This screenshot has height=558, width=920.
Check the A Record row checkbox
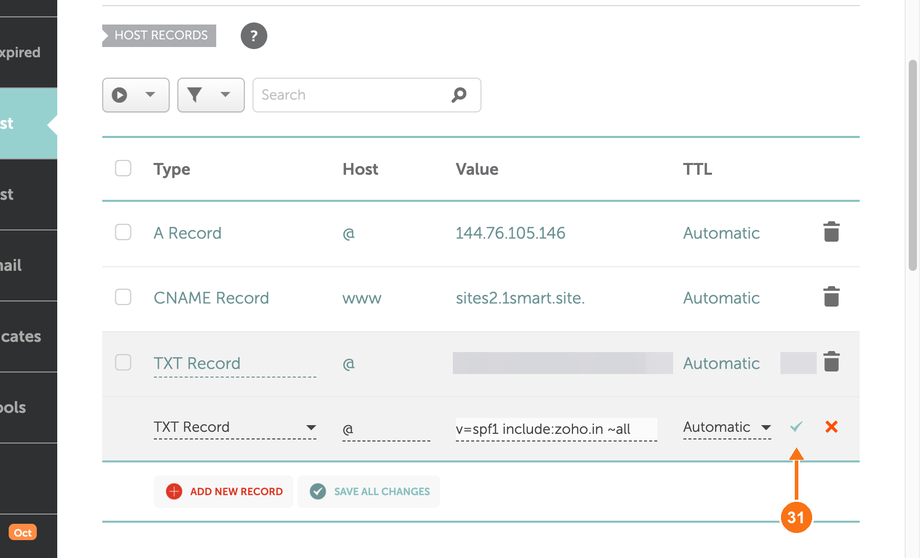[123, 232]
